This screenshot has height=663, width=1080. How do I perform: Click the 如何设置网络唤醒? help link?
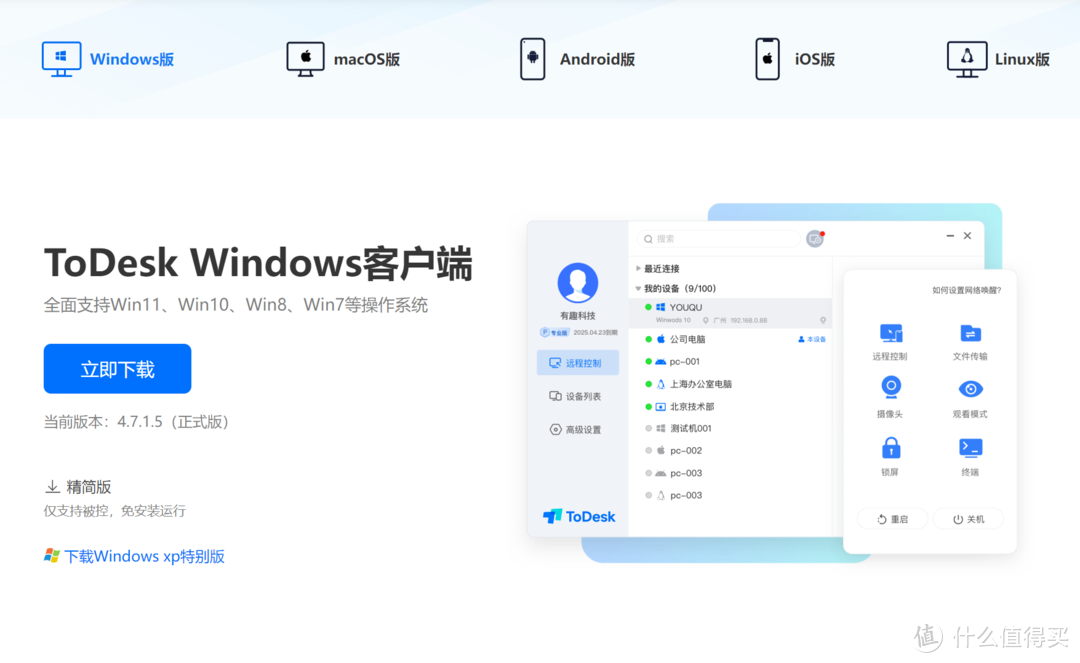(966, 291)
